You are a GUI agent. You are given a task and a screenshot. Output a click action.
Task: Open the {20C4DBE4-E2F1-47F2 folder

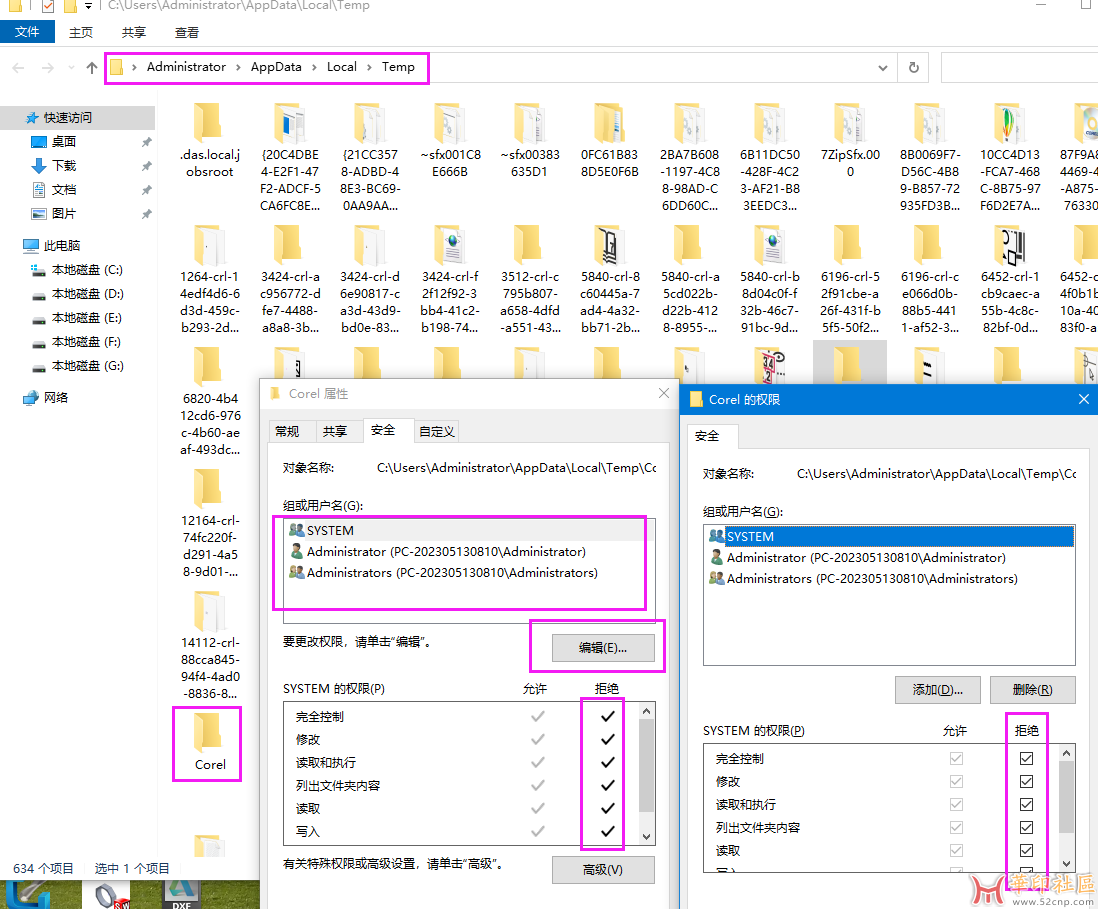click(x=290, y=158)
